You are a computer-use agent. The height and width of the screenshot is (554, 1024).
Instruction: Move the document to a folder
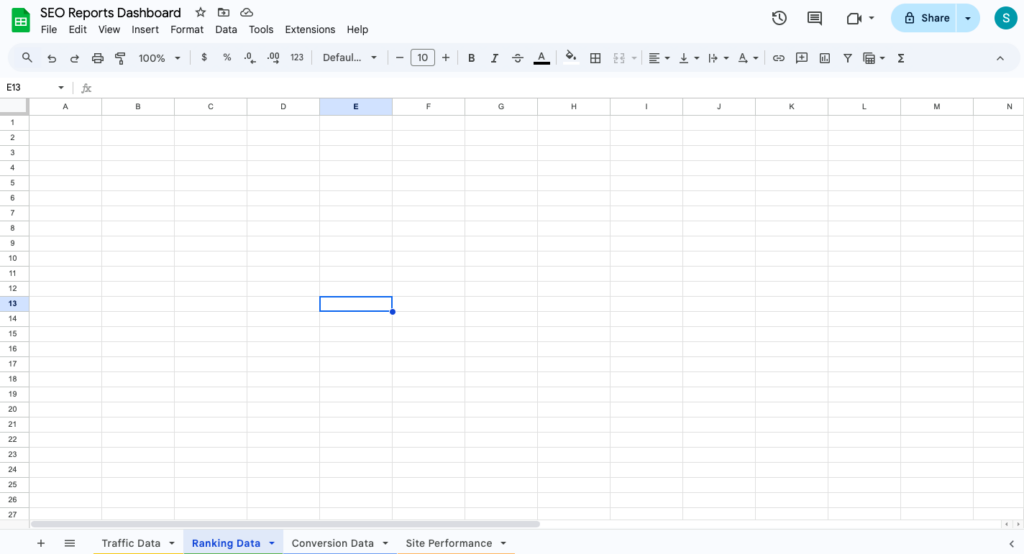223,12
